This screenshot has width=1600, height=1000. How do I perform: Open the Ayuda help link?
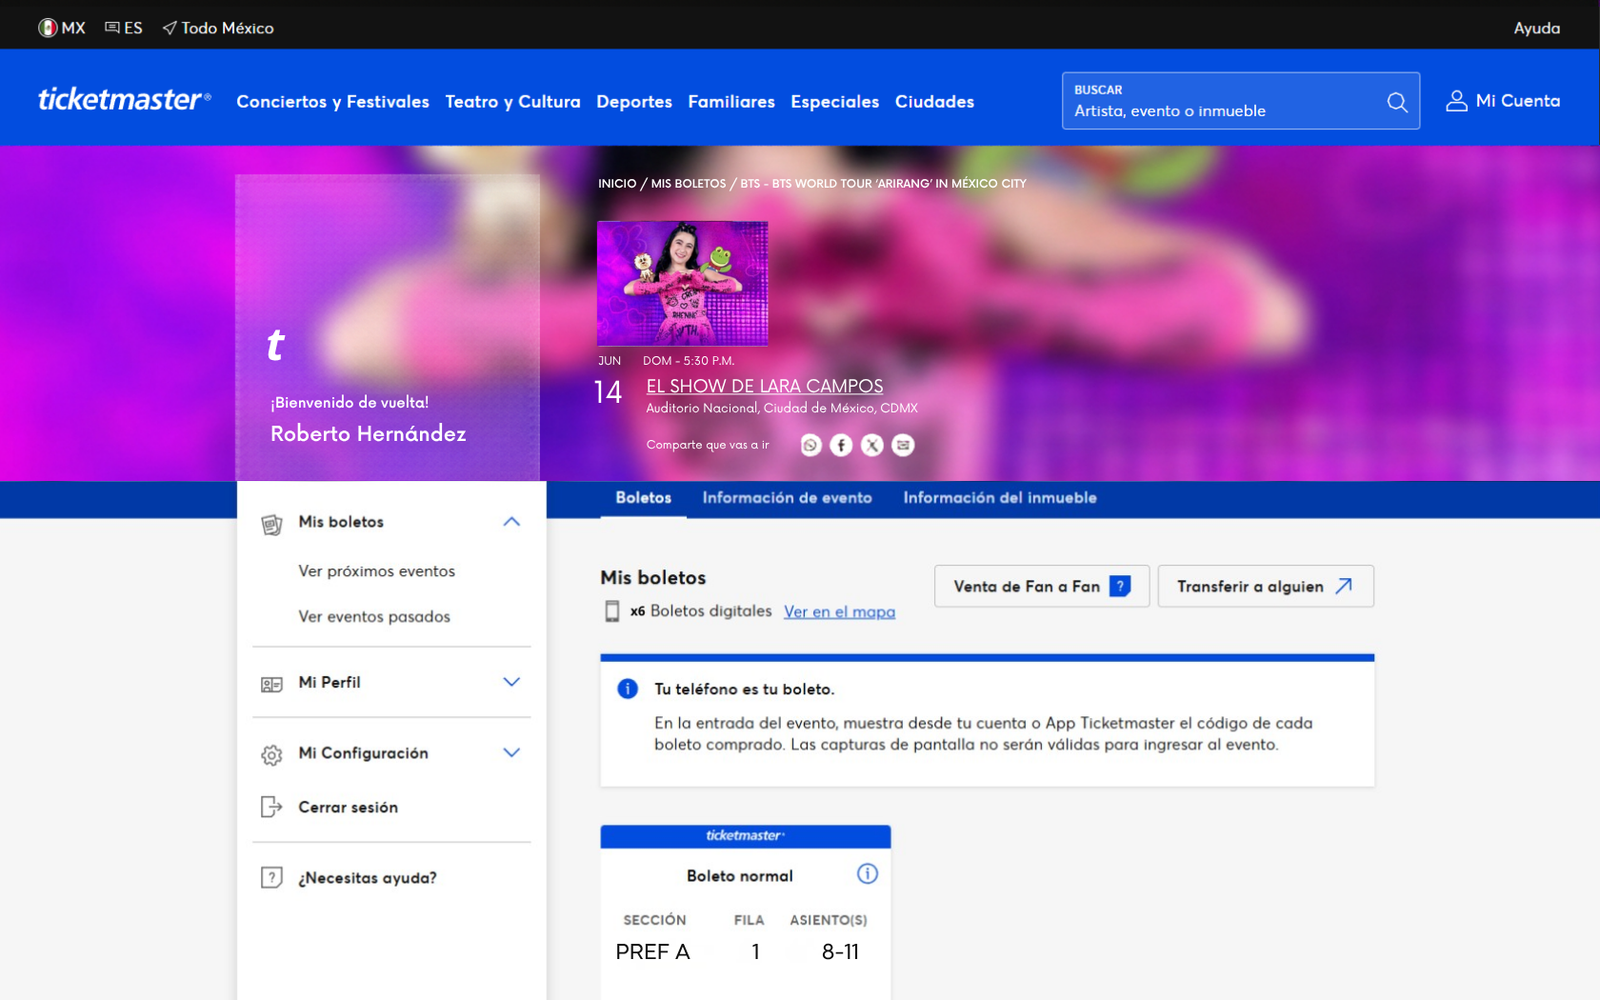click(1537, 28)
